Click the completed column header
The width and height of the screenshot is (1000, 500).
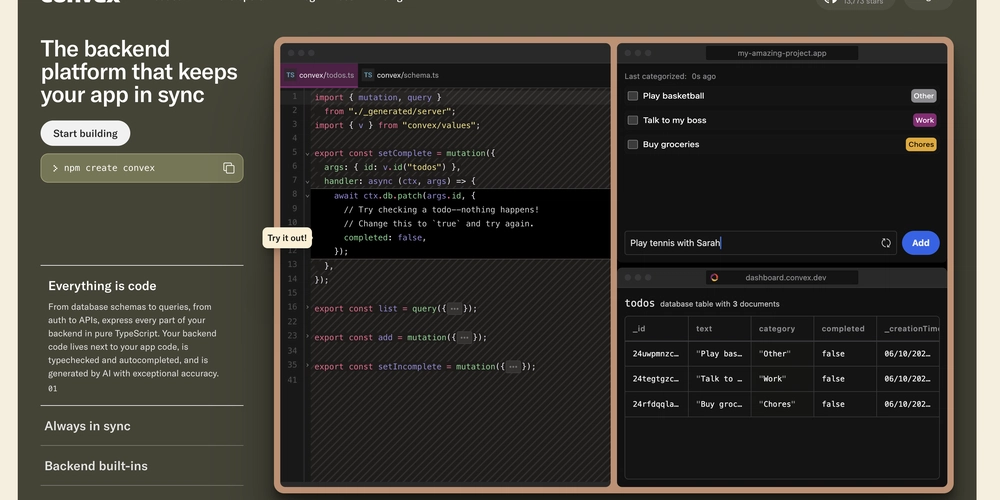845,328
